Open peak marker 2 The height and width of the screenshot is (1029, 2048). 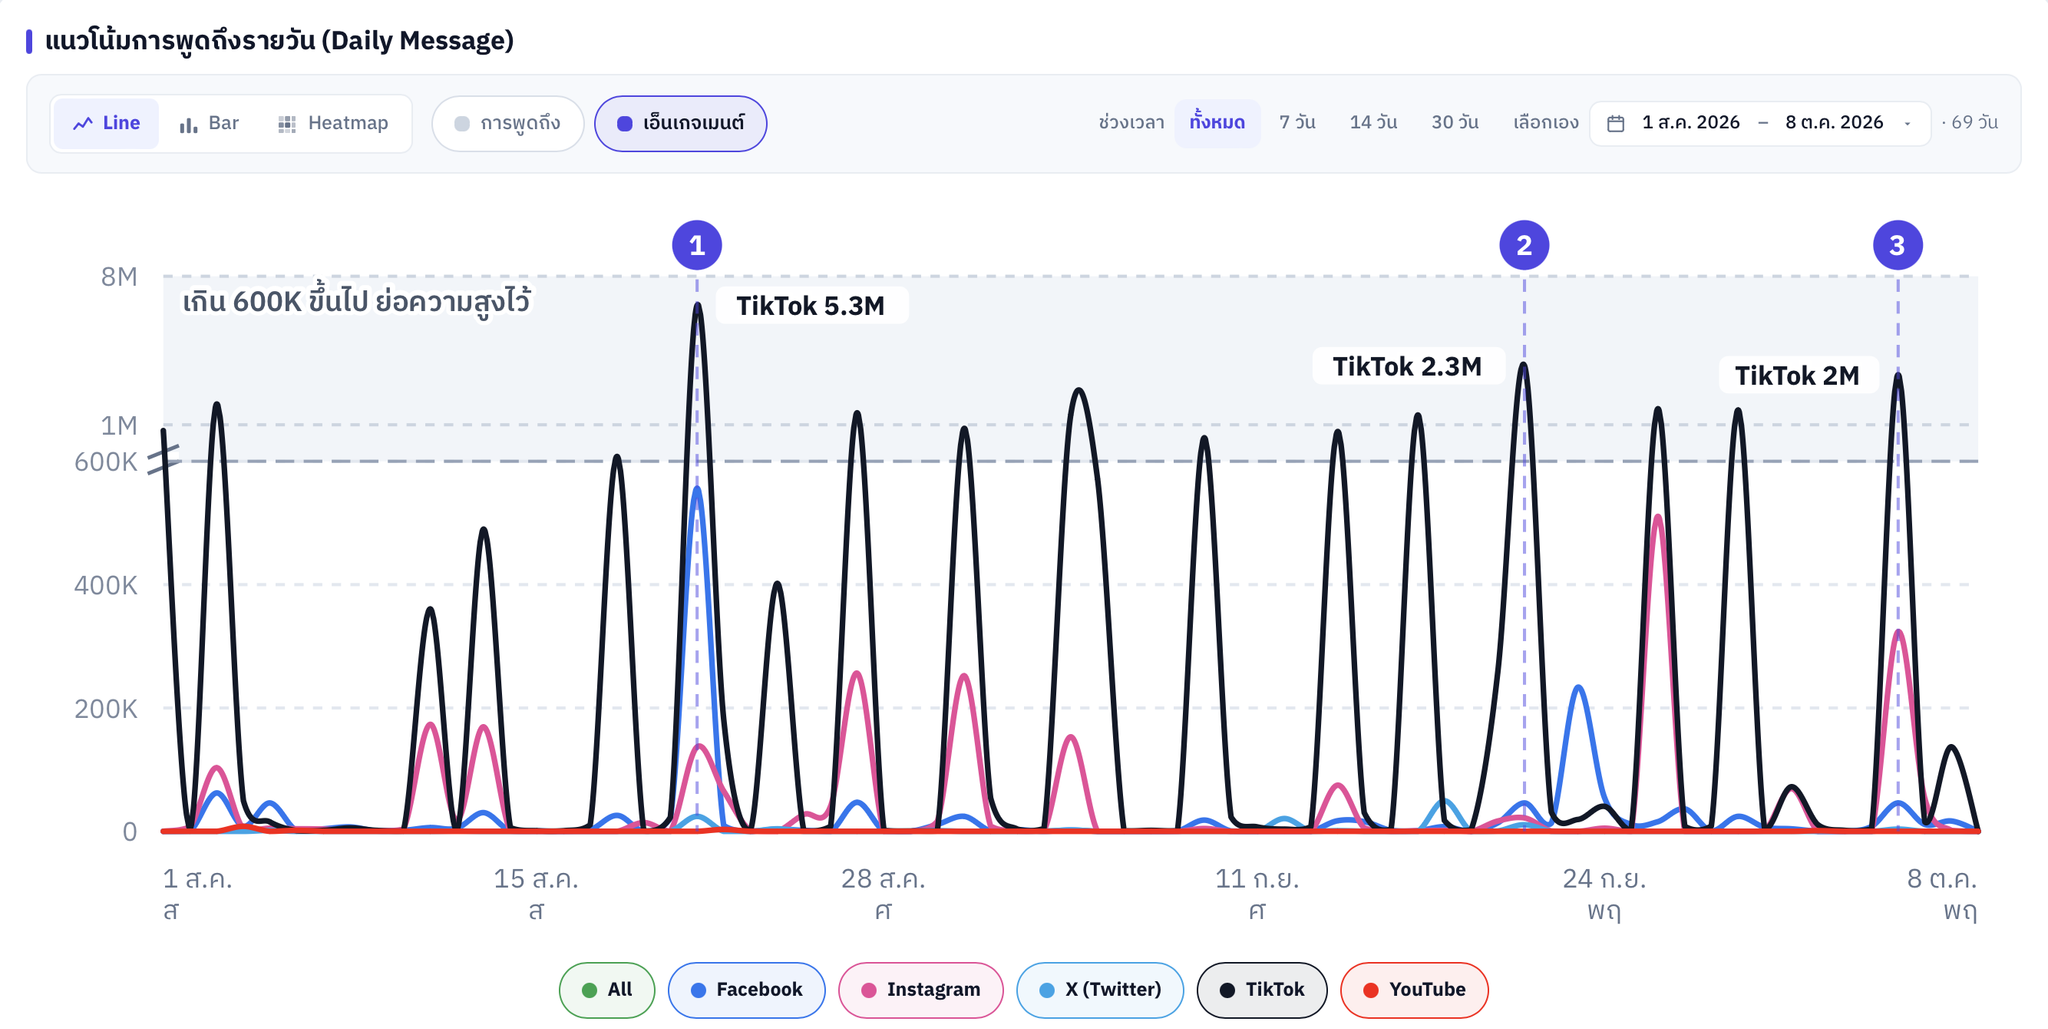click(1524, 245)
